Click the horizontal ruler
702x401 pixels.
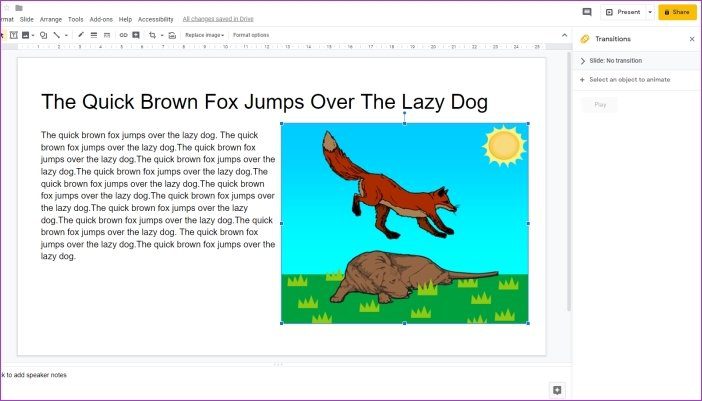pos(287,47)
